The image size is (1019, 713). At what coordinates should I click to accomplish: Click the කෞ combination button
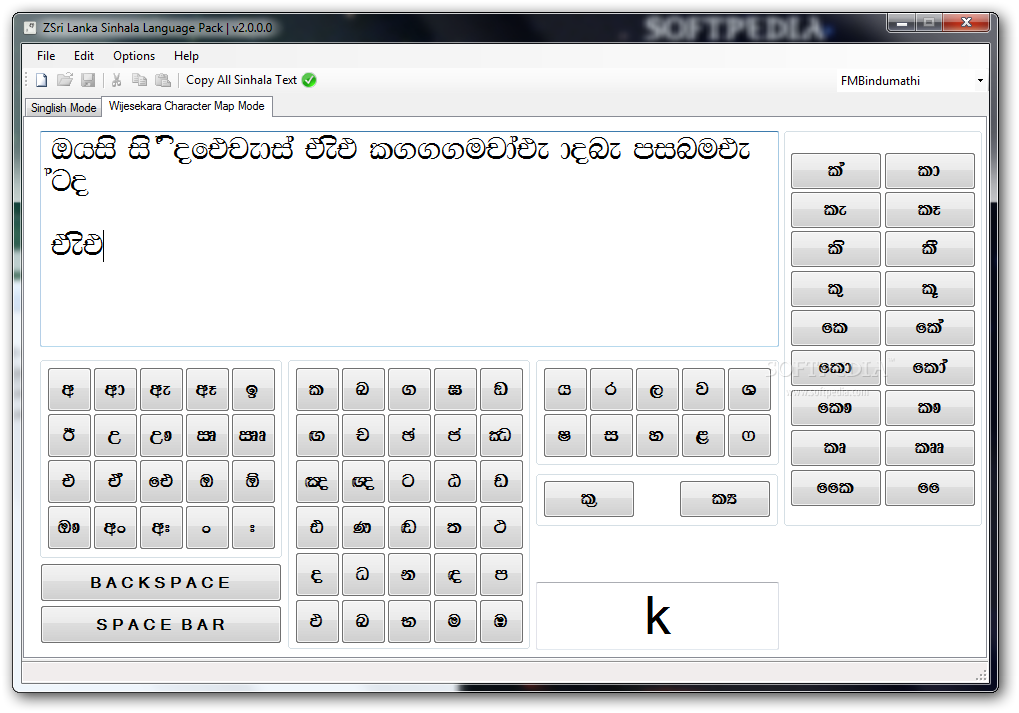836,408
